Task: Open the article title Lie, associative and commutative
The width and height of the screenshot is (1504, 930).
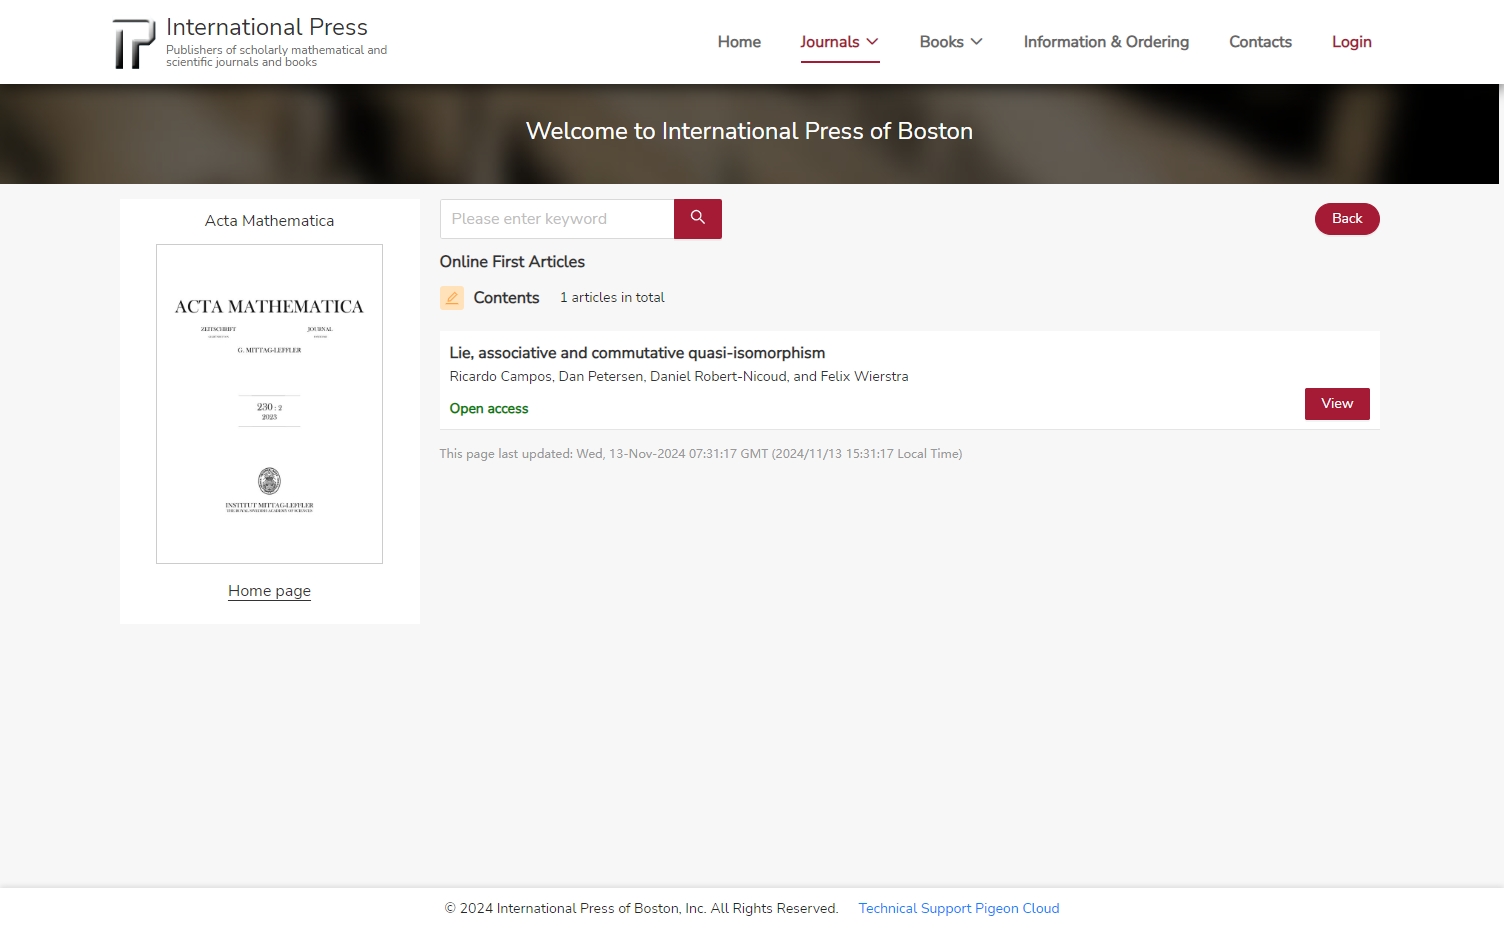Action: click(x=637, y=353)
